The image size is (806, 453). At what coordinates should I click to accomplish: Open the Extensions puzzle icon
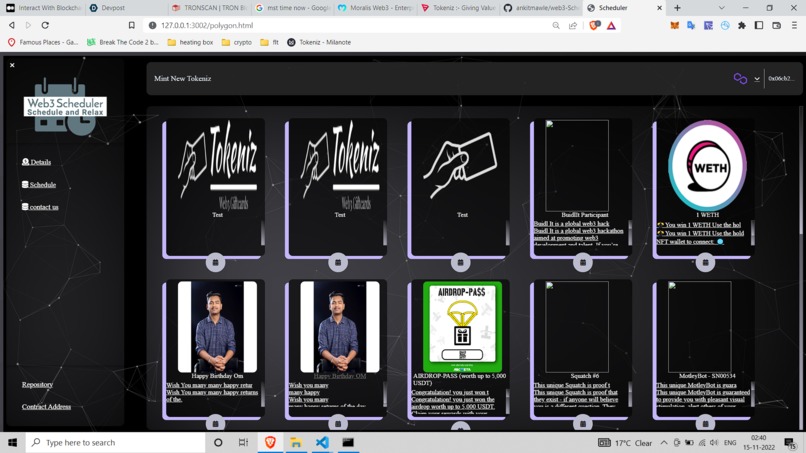click(x=742, y=25)
